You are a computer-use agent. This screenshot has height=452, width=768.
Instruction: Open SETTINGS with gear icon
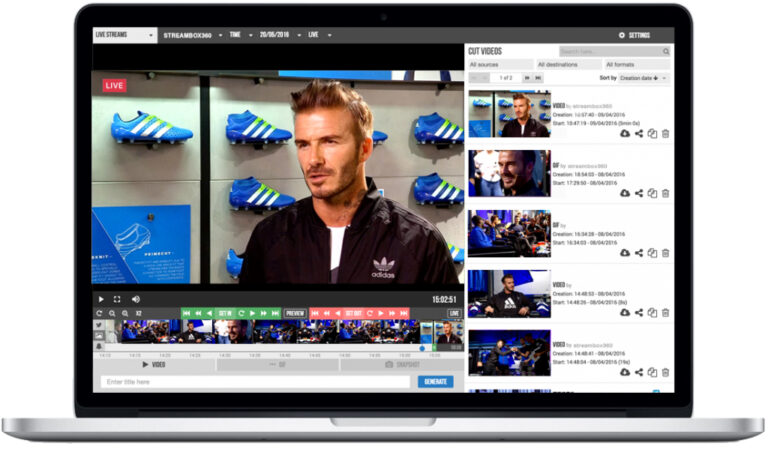coord(634,35)
